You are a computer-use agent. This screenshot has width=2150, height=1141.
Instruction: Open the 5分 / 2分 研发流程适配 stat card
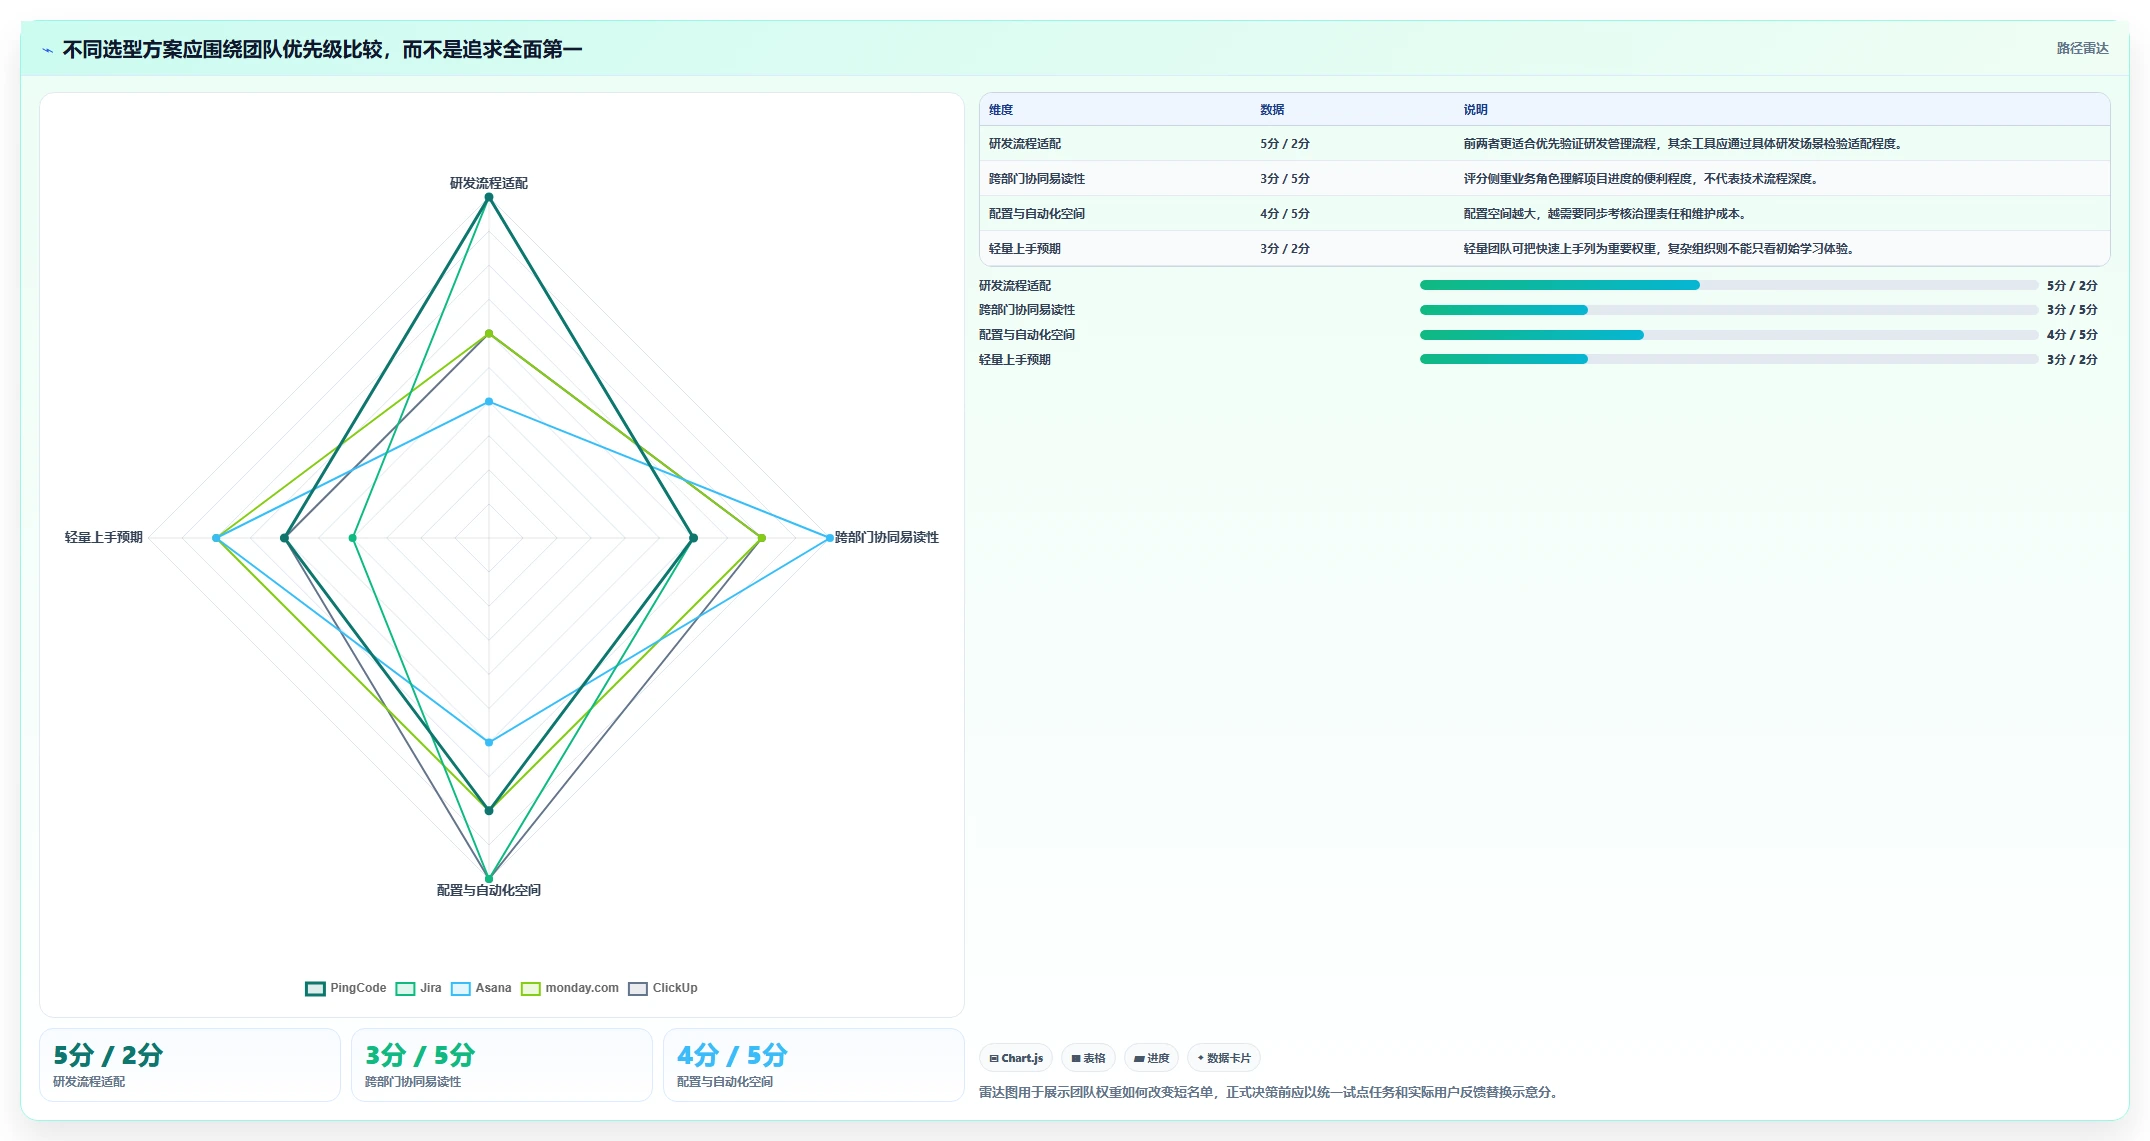190,1065
